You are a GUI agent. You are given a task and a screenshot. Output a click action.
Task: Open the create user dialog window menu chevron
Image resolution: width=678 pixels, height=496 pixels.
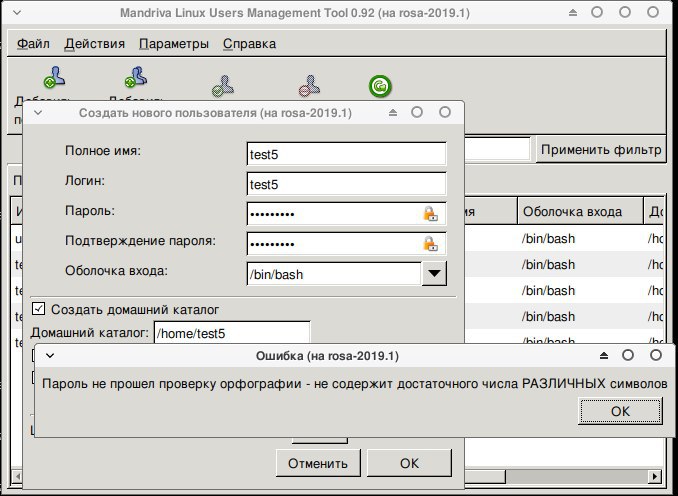point(38,113)
